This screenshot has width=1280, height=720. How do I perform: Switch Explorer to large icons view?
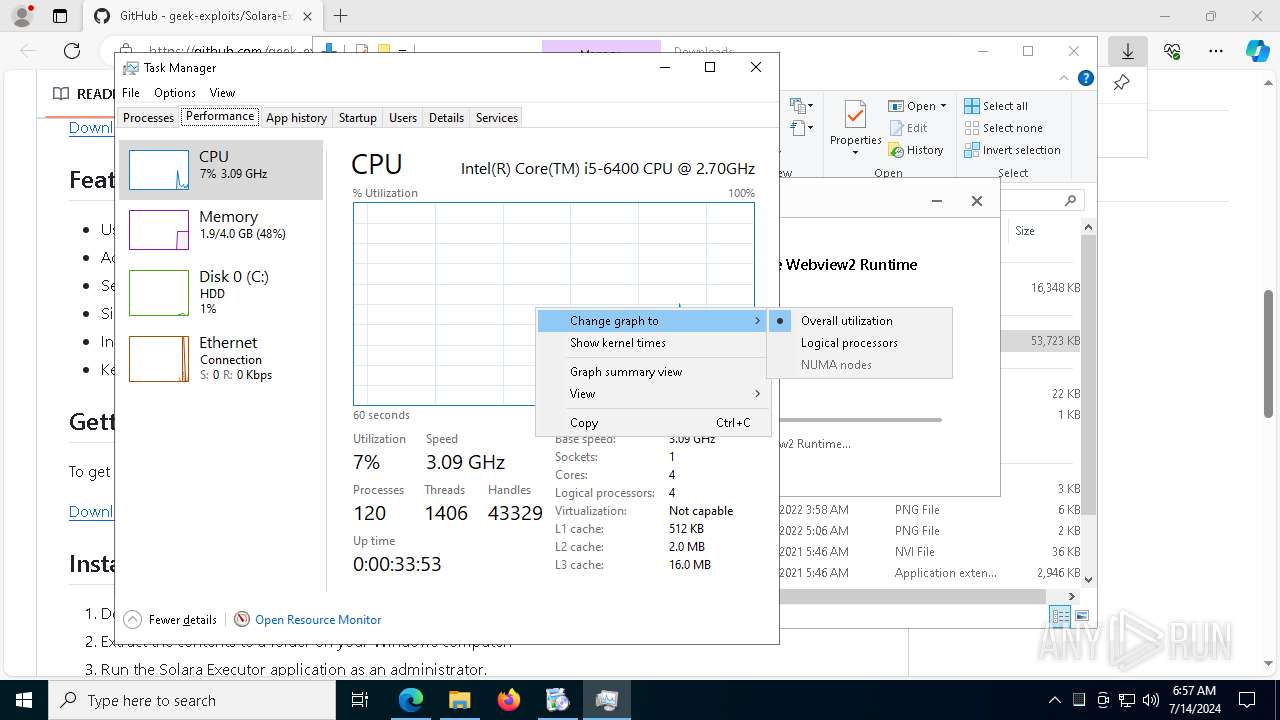tap(1081, 616)
